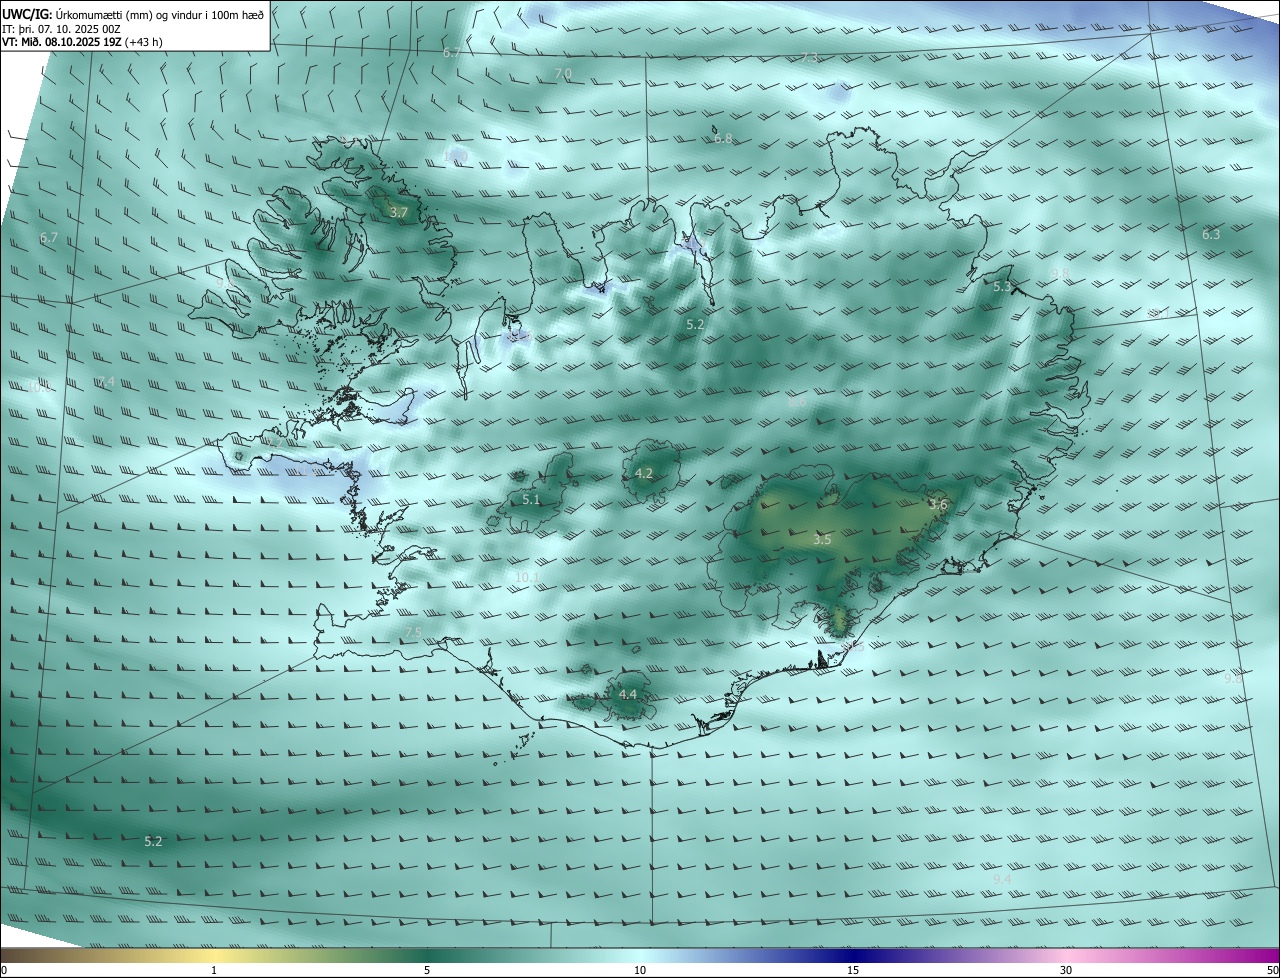Click the 4.4 value on the map
The image size is (1280, 978).
click(x=628, y=694)
